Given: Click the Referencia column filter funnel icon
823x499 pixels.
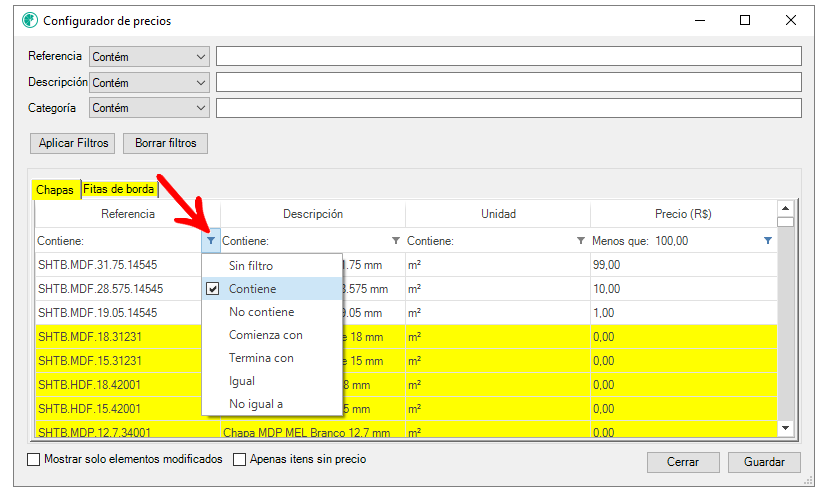Looking at the screenshot, I should [210, 241].
